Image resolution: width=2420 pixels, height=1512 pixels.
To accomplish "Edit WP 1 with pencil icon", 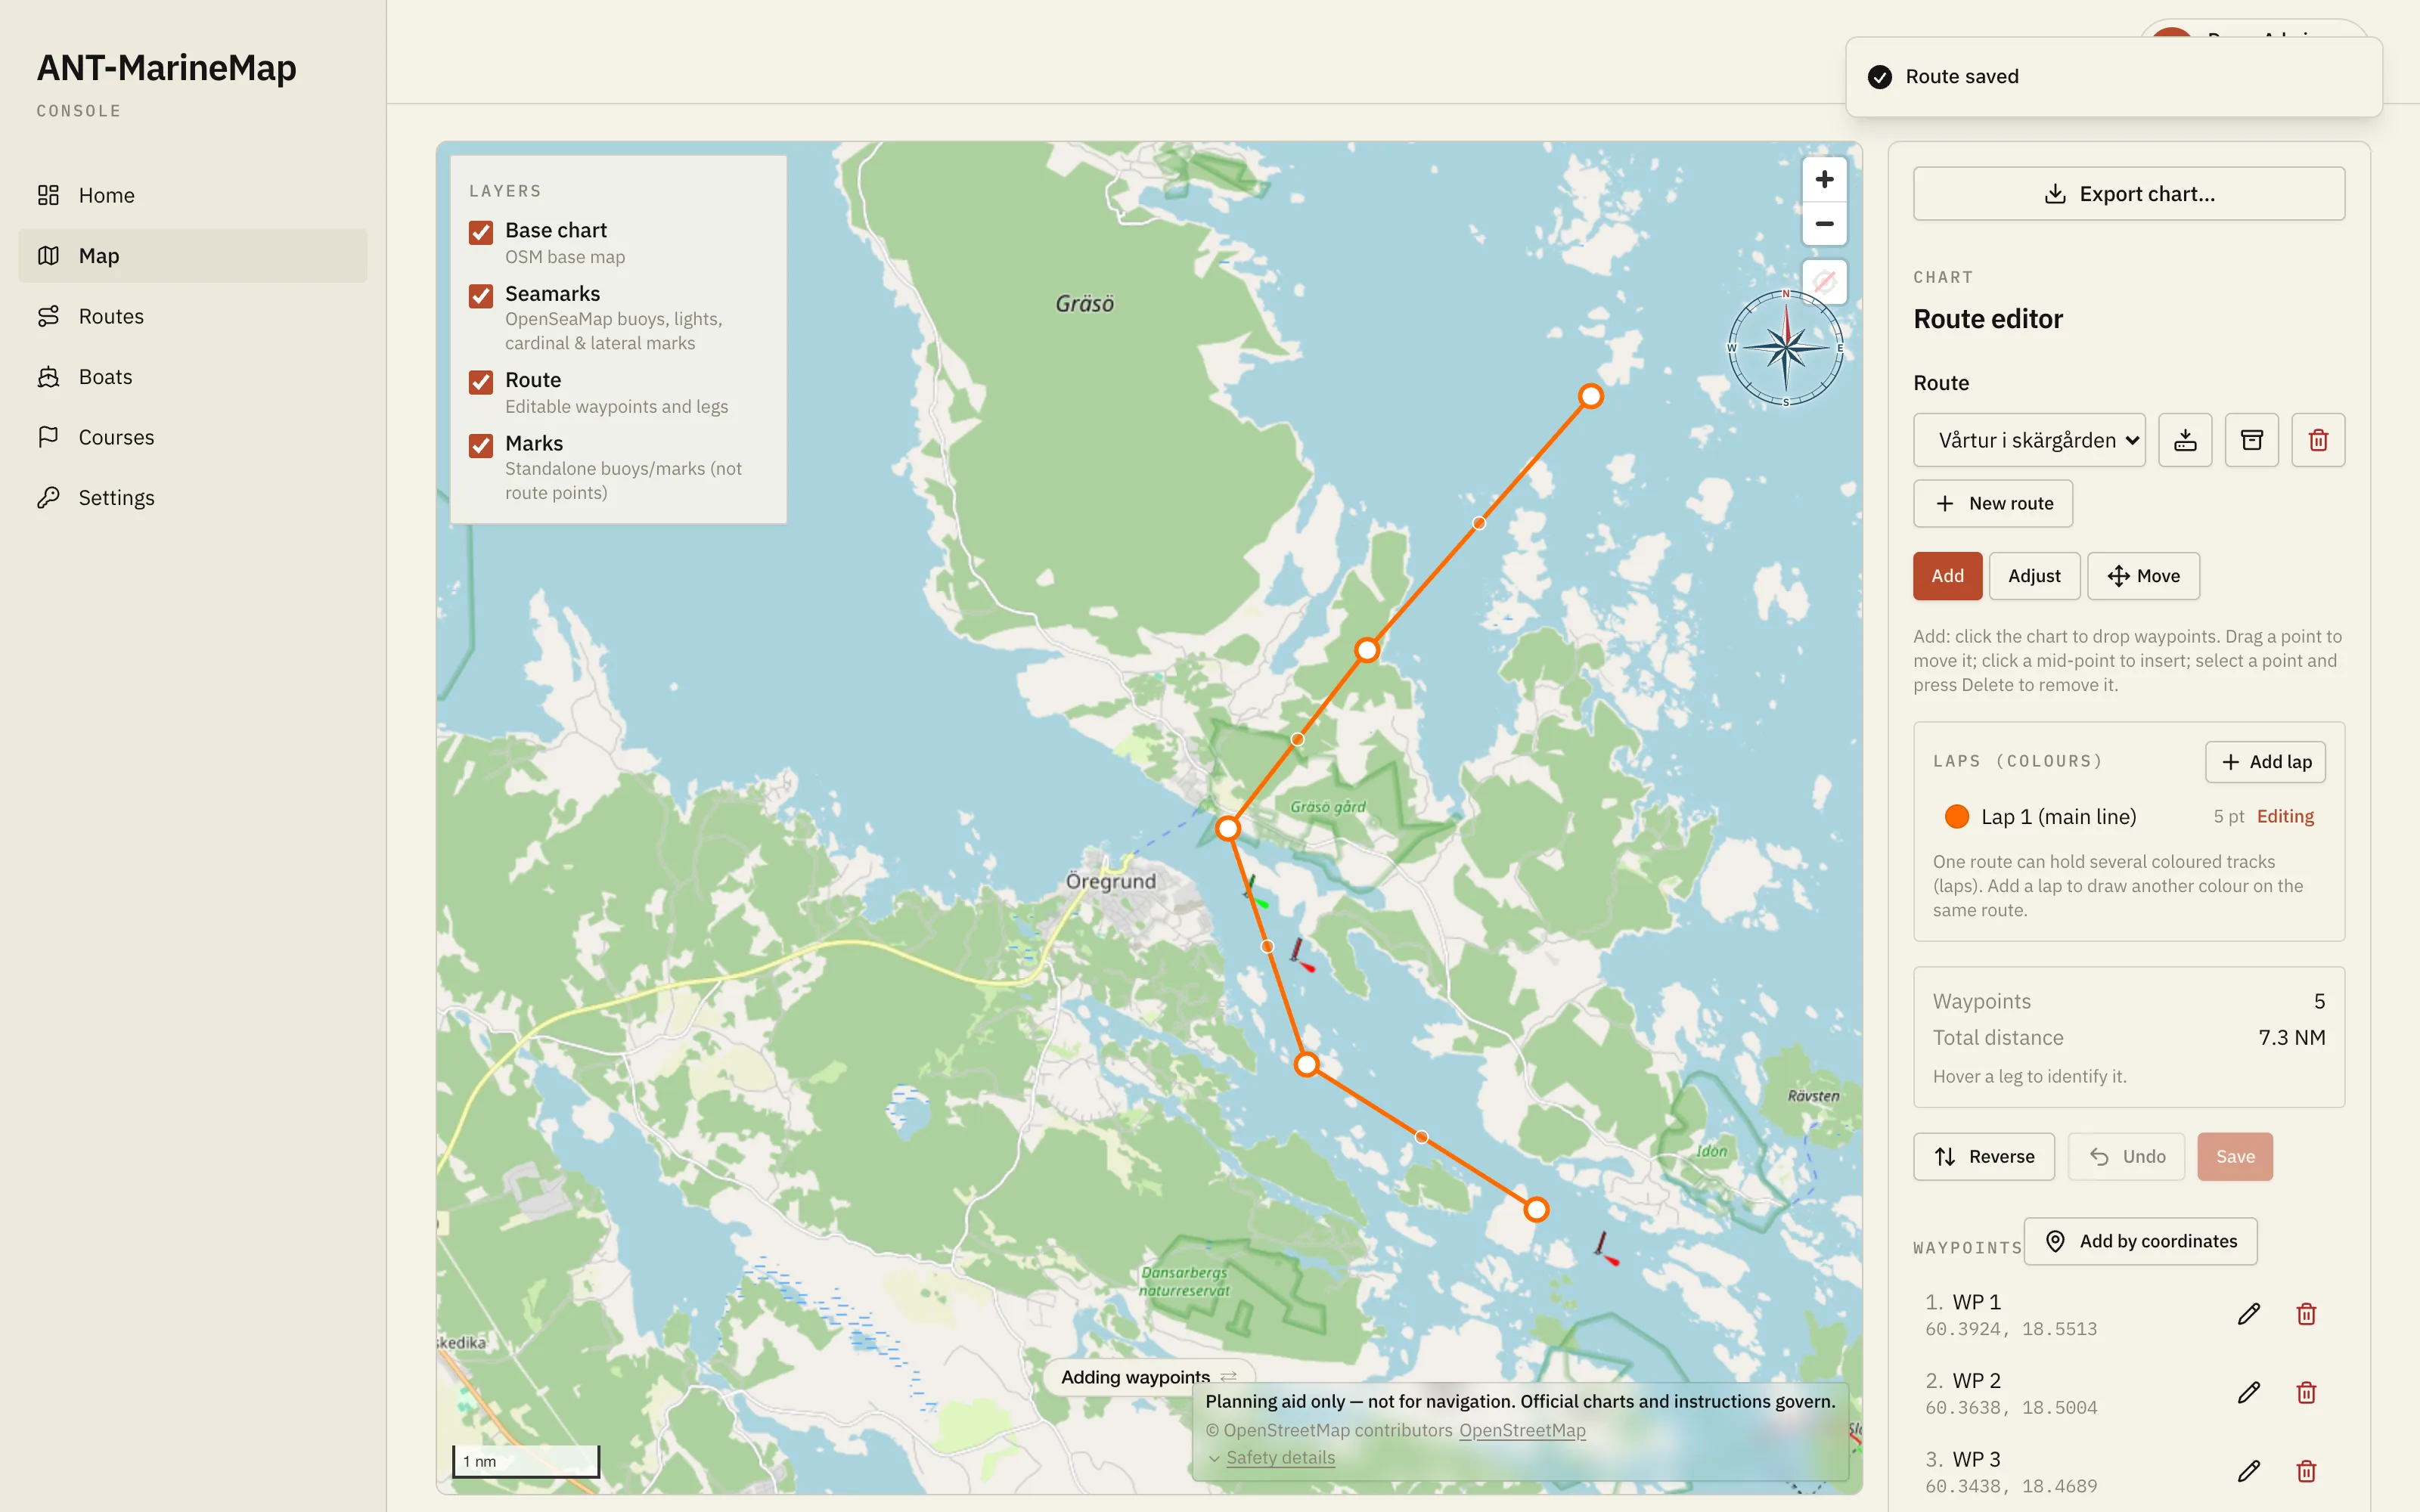I will click(2249, 1314).
